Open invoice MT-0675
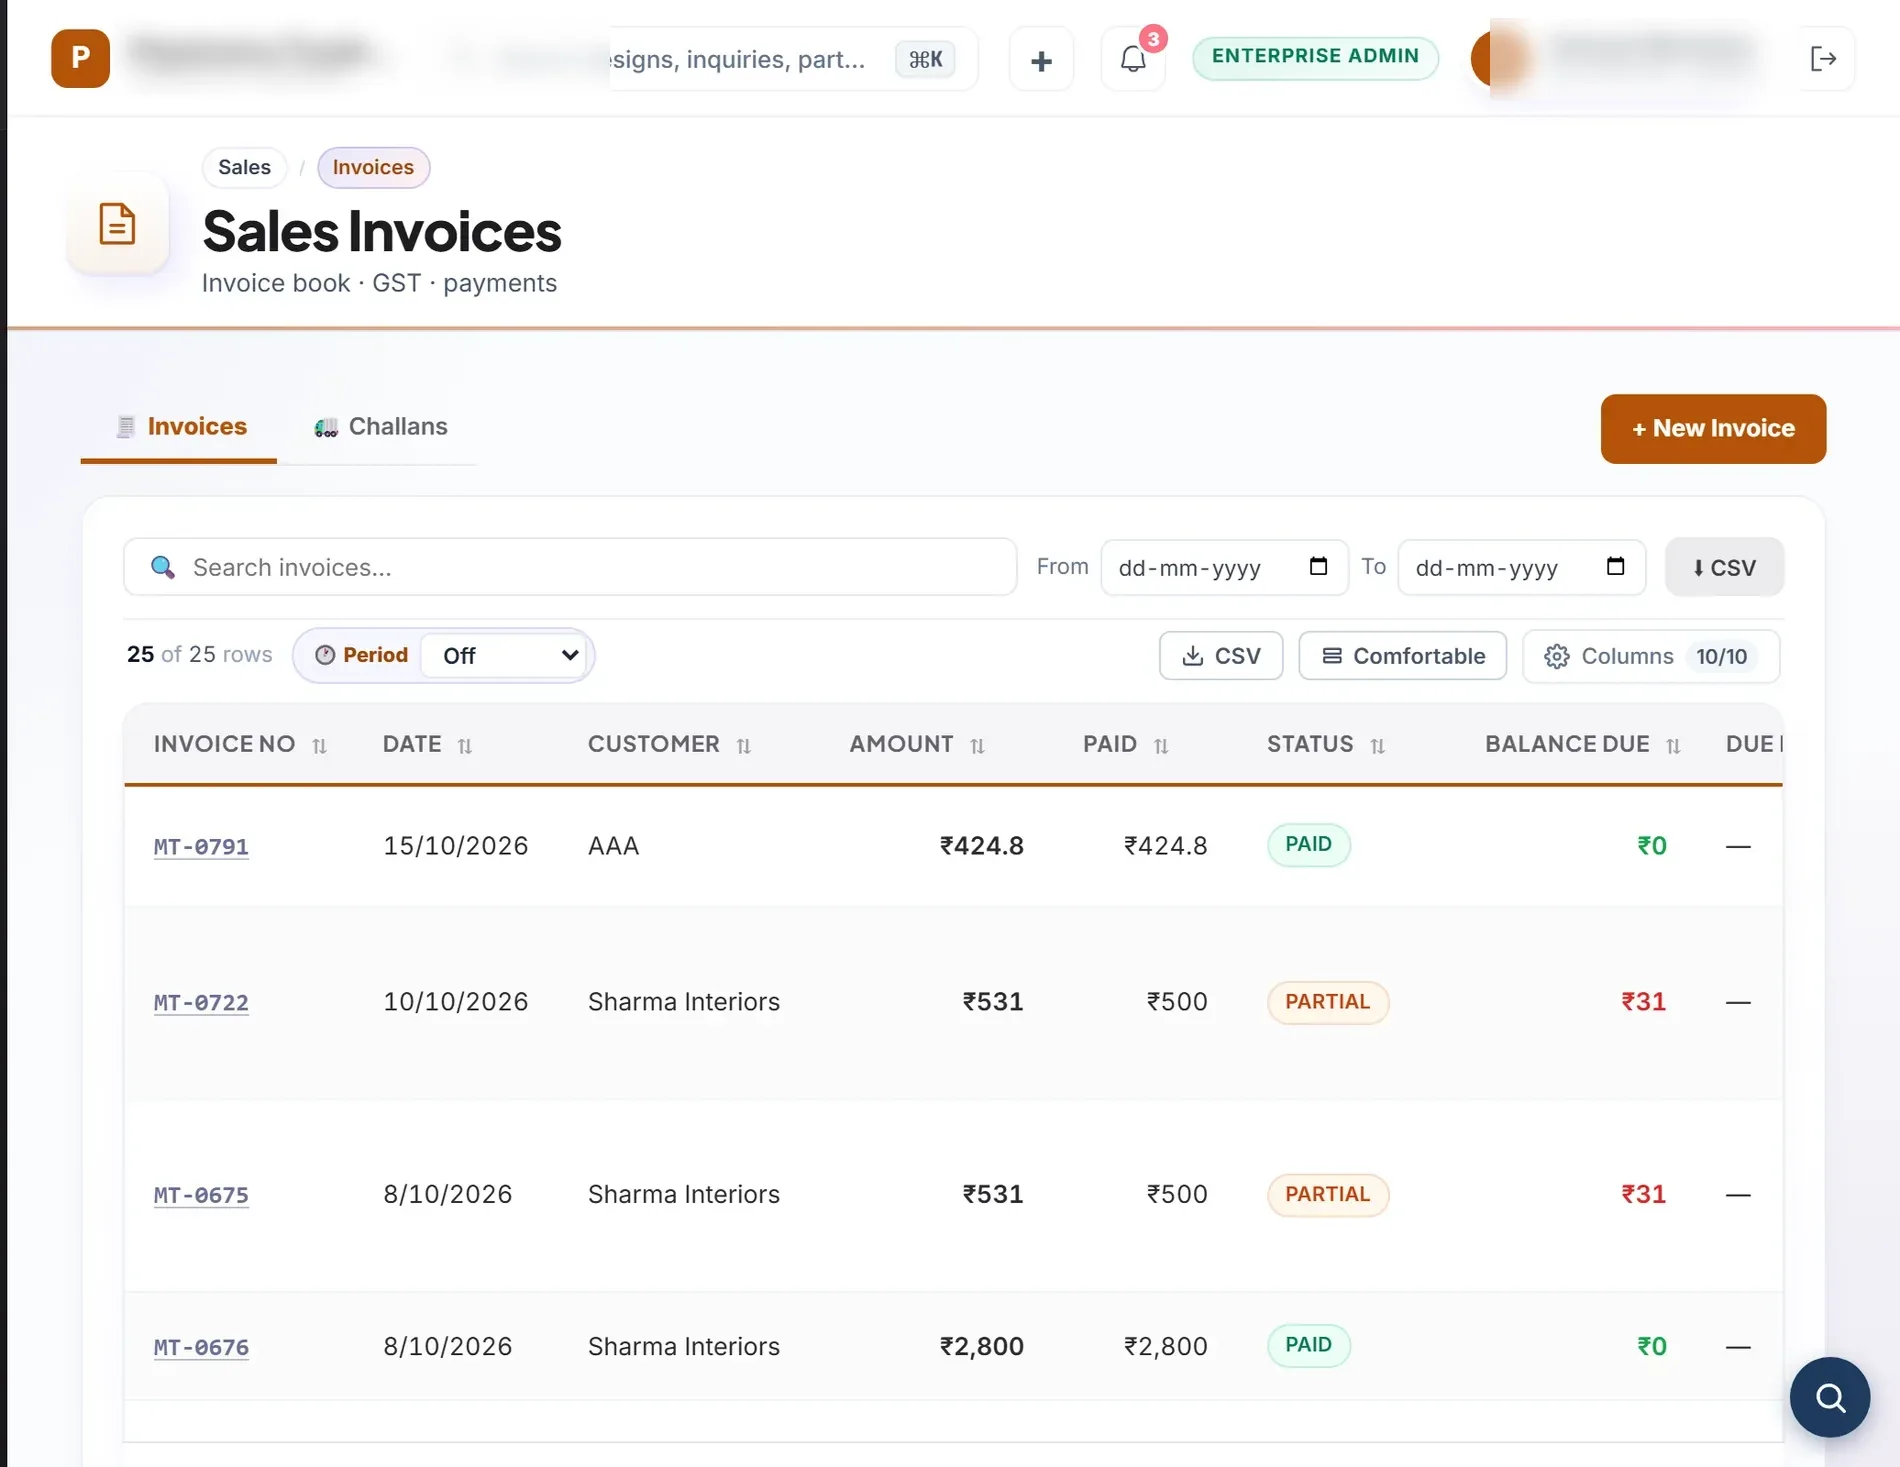Image resolution: width=1900 pixels, height=1467 pixels. coord(201,1195)
